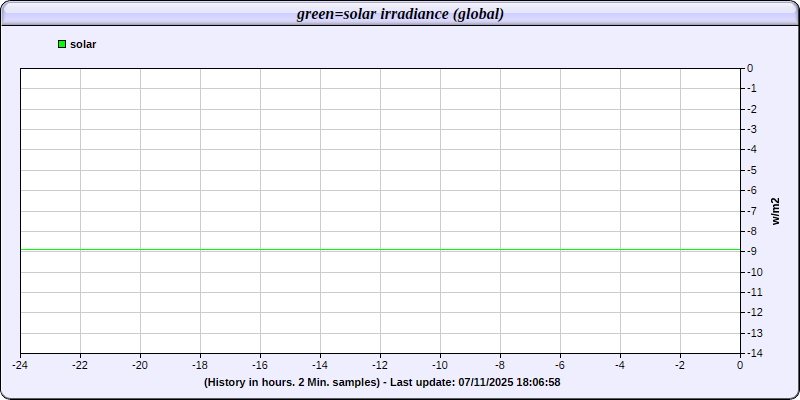The height and width of the screenshot is (400, 800).
Task: Pick the -6 hour mark on the horizontal axis
Action: pos(560,365)
